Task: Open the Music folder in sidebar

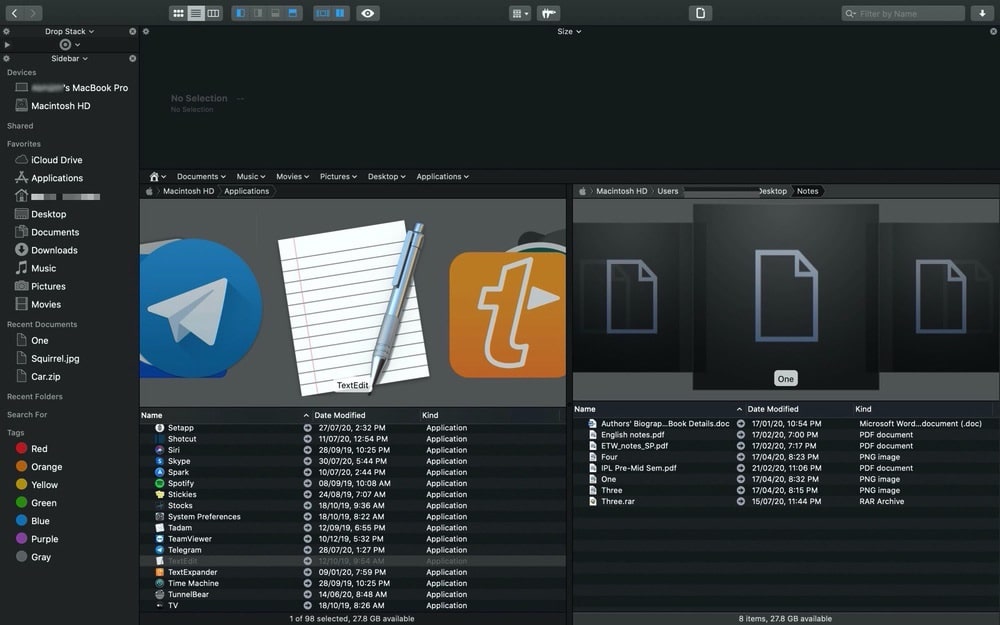Action: [43, 268]
